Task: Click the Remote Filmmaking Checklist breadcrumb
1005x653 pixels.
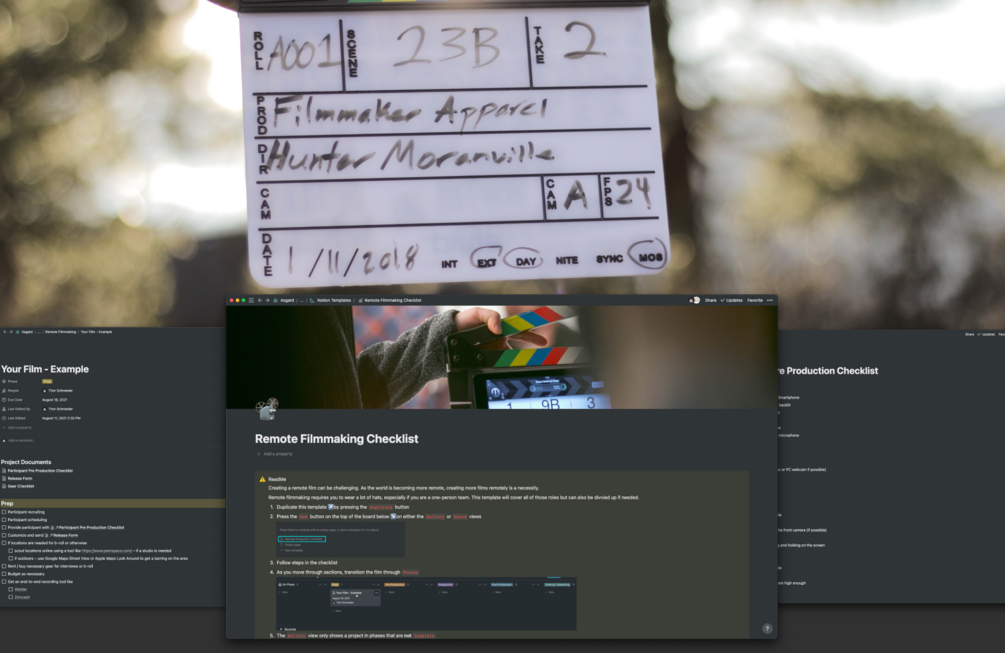Action: pos(393,300)
